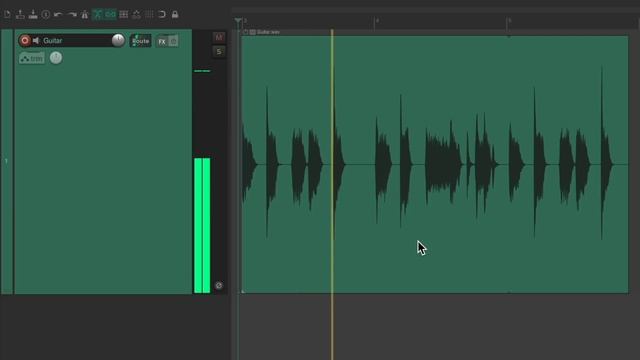Open the Route button on Guitar track
Screen dimensions: 640x360
pos(140,41)
